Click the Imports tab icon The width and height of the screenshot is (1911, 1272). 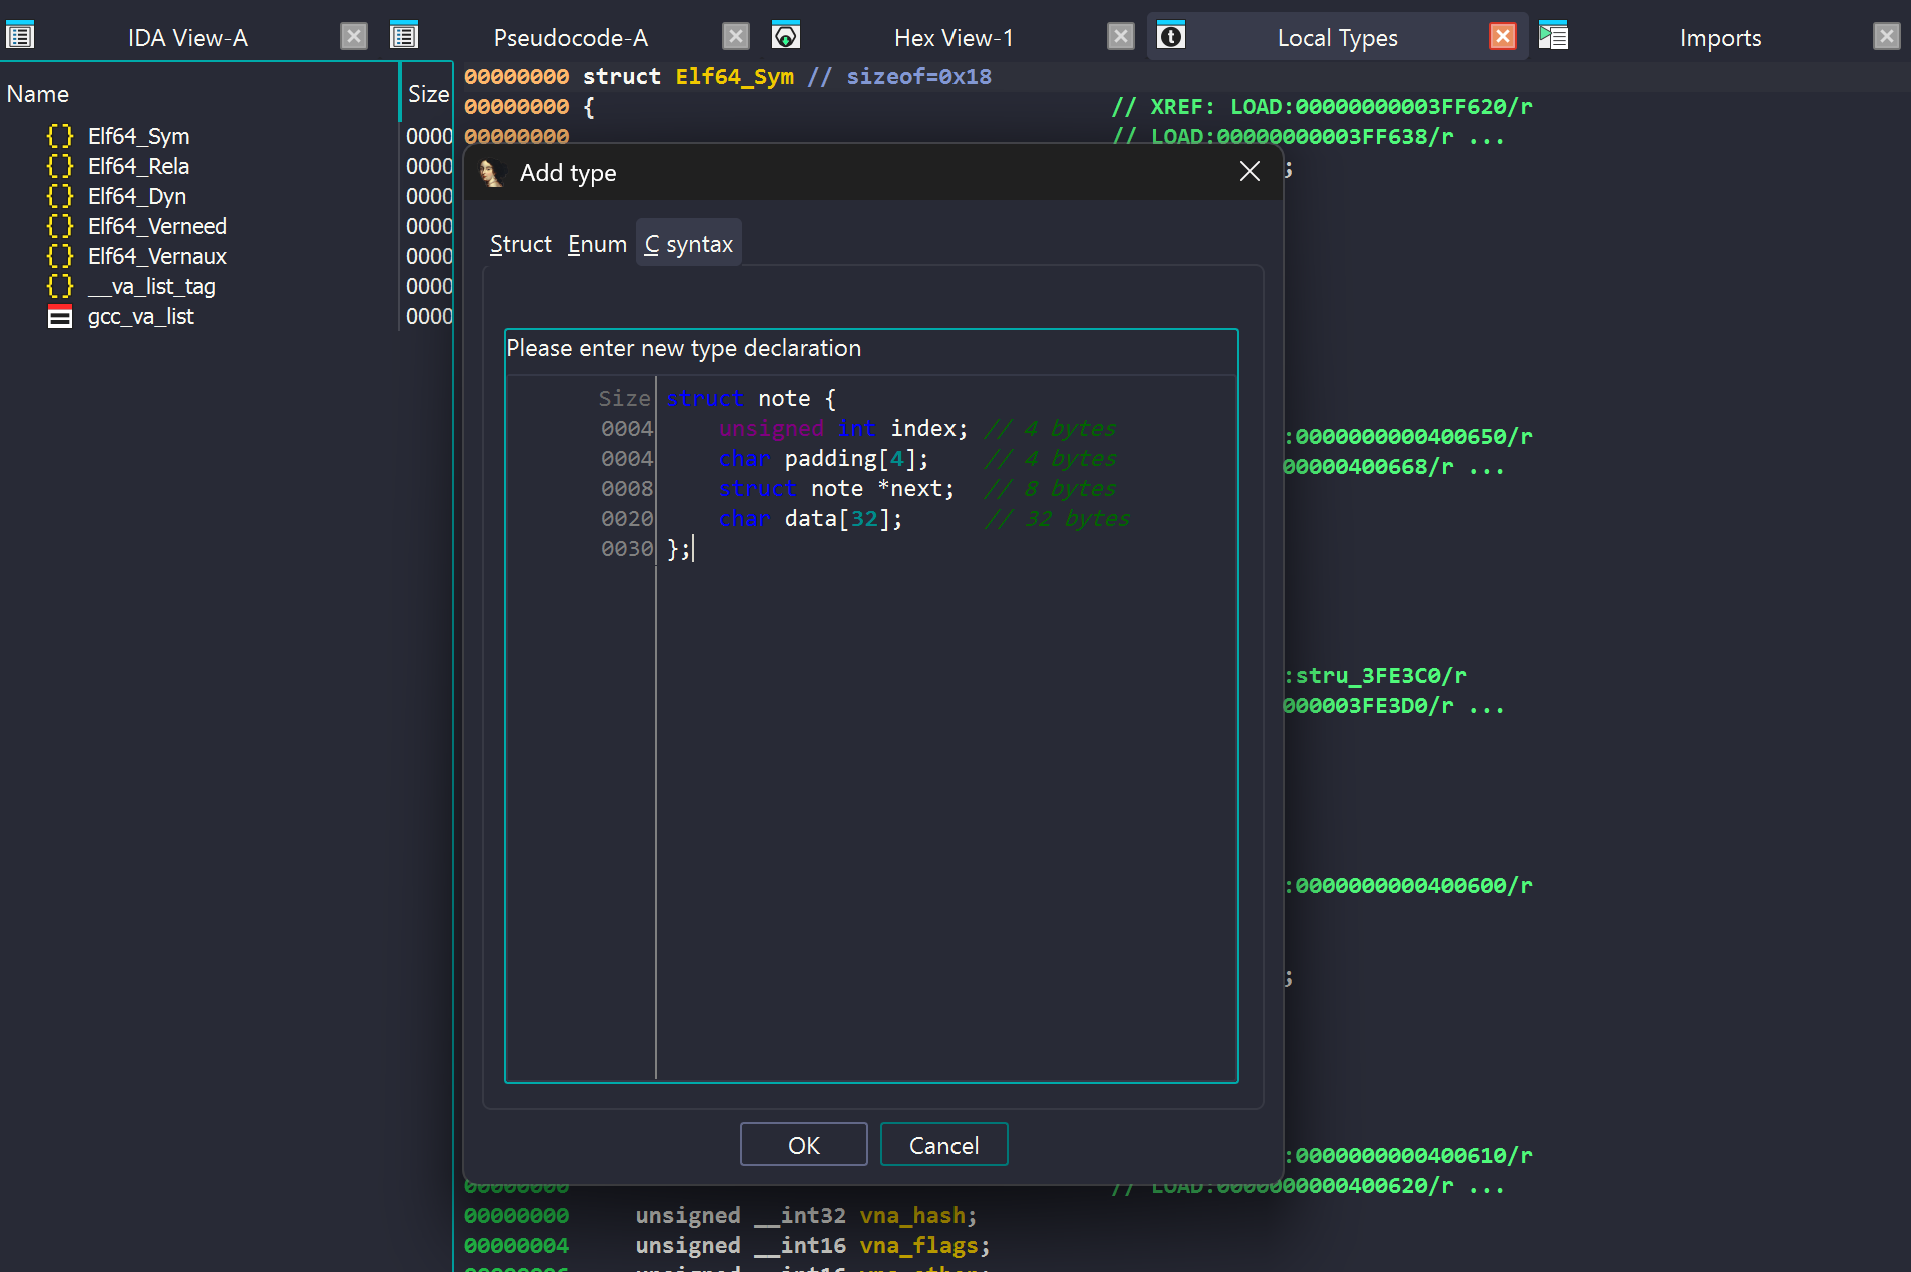(1553, 37)
